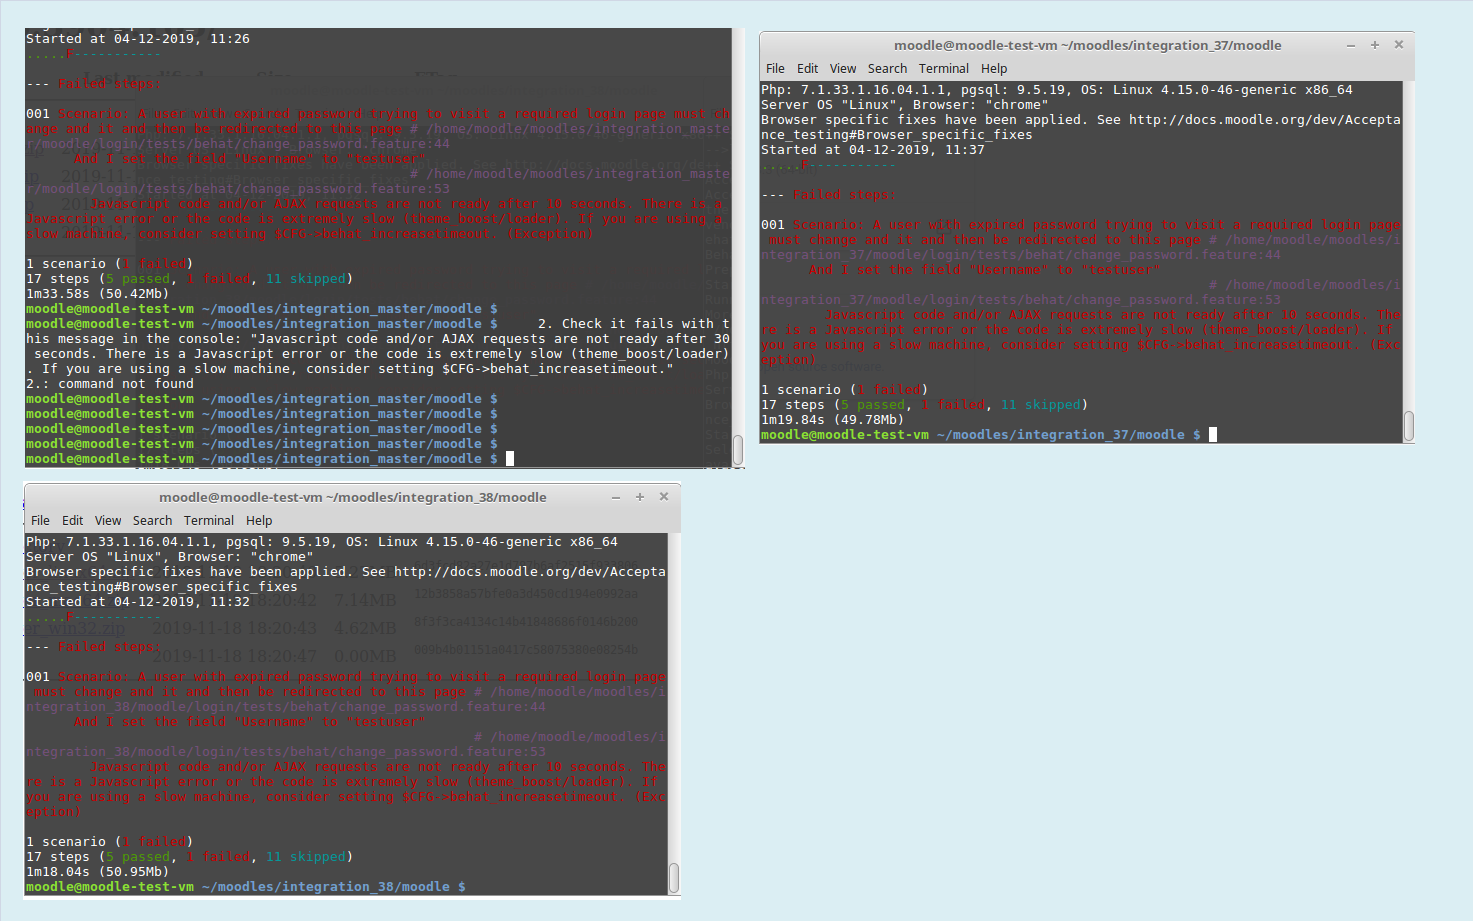
Task: Open Terminal menu in integration_38 terminal
Action: point(209,521)
